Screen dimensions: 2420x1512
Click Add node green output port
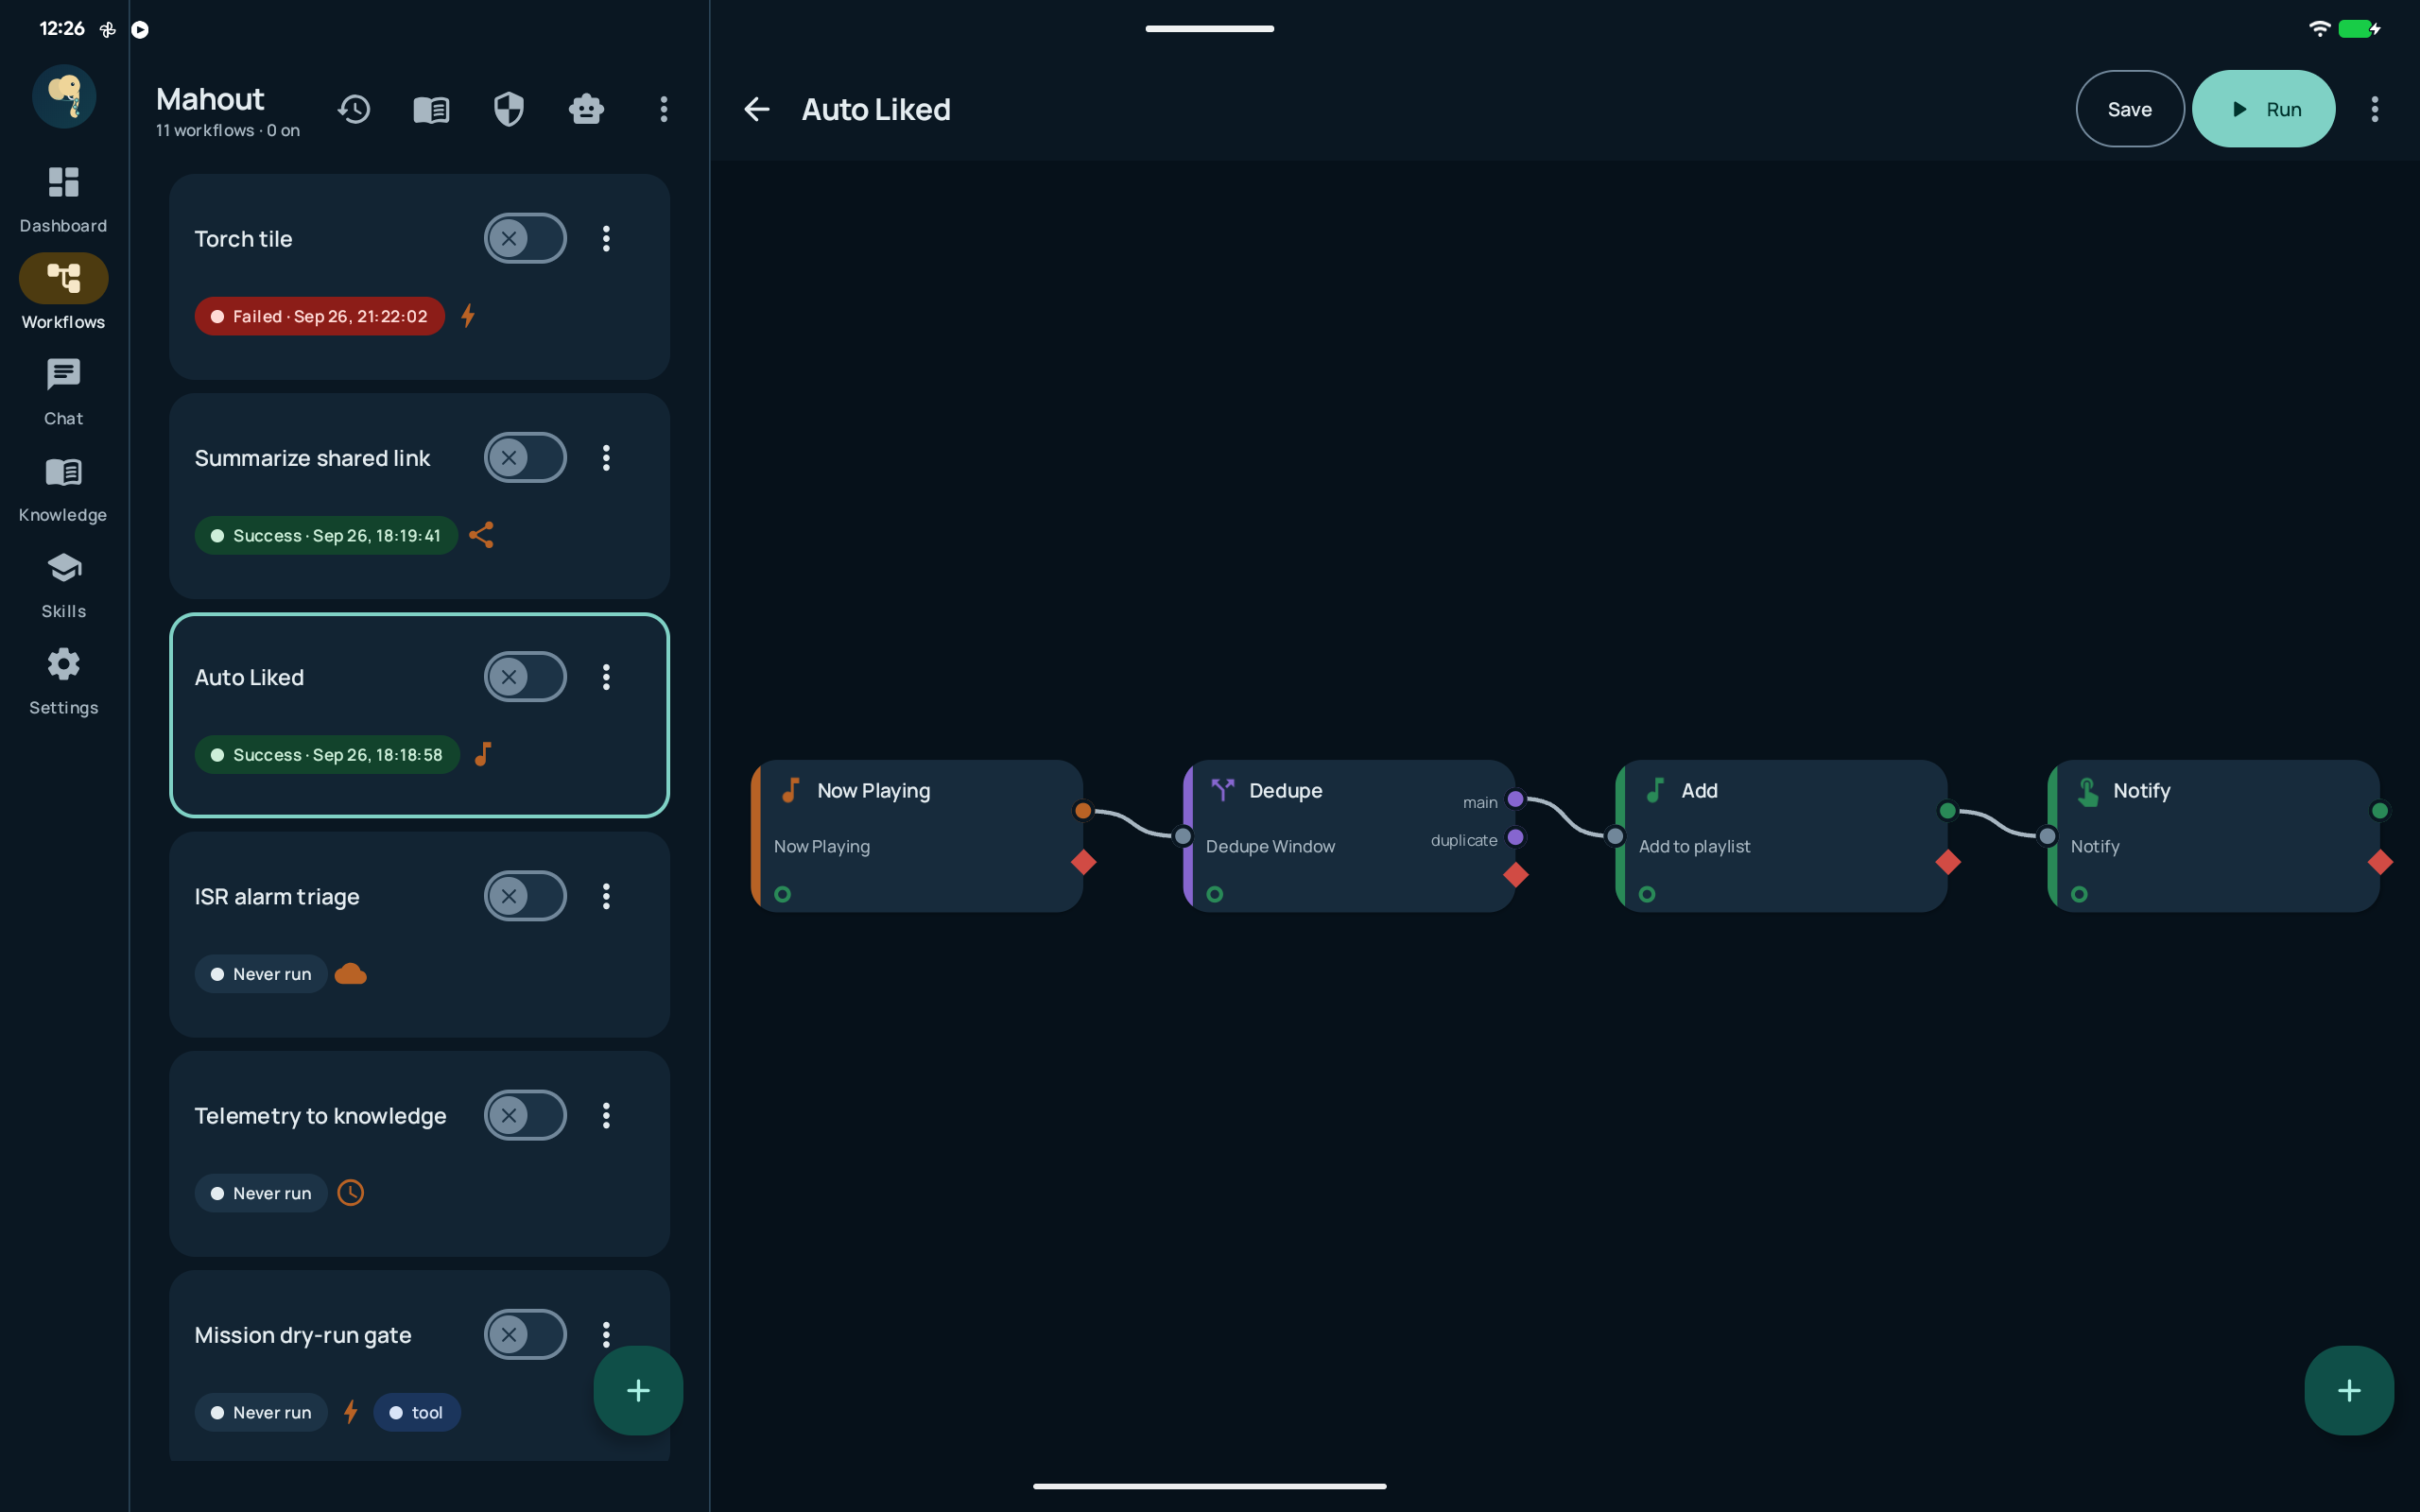(x=1947, y=810)
